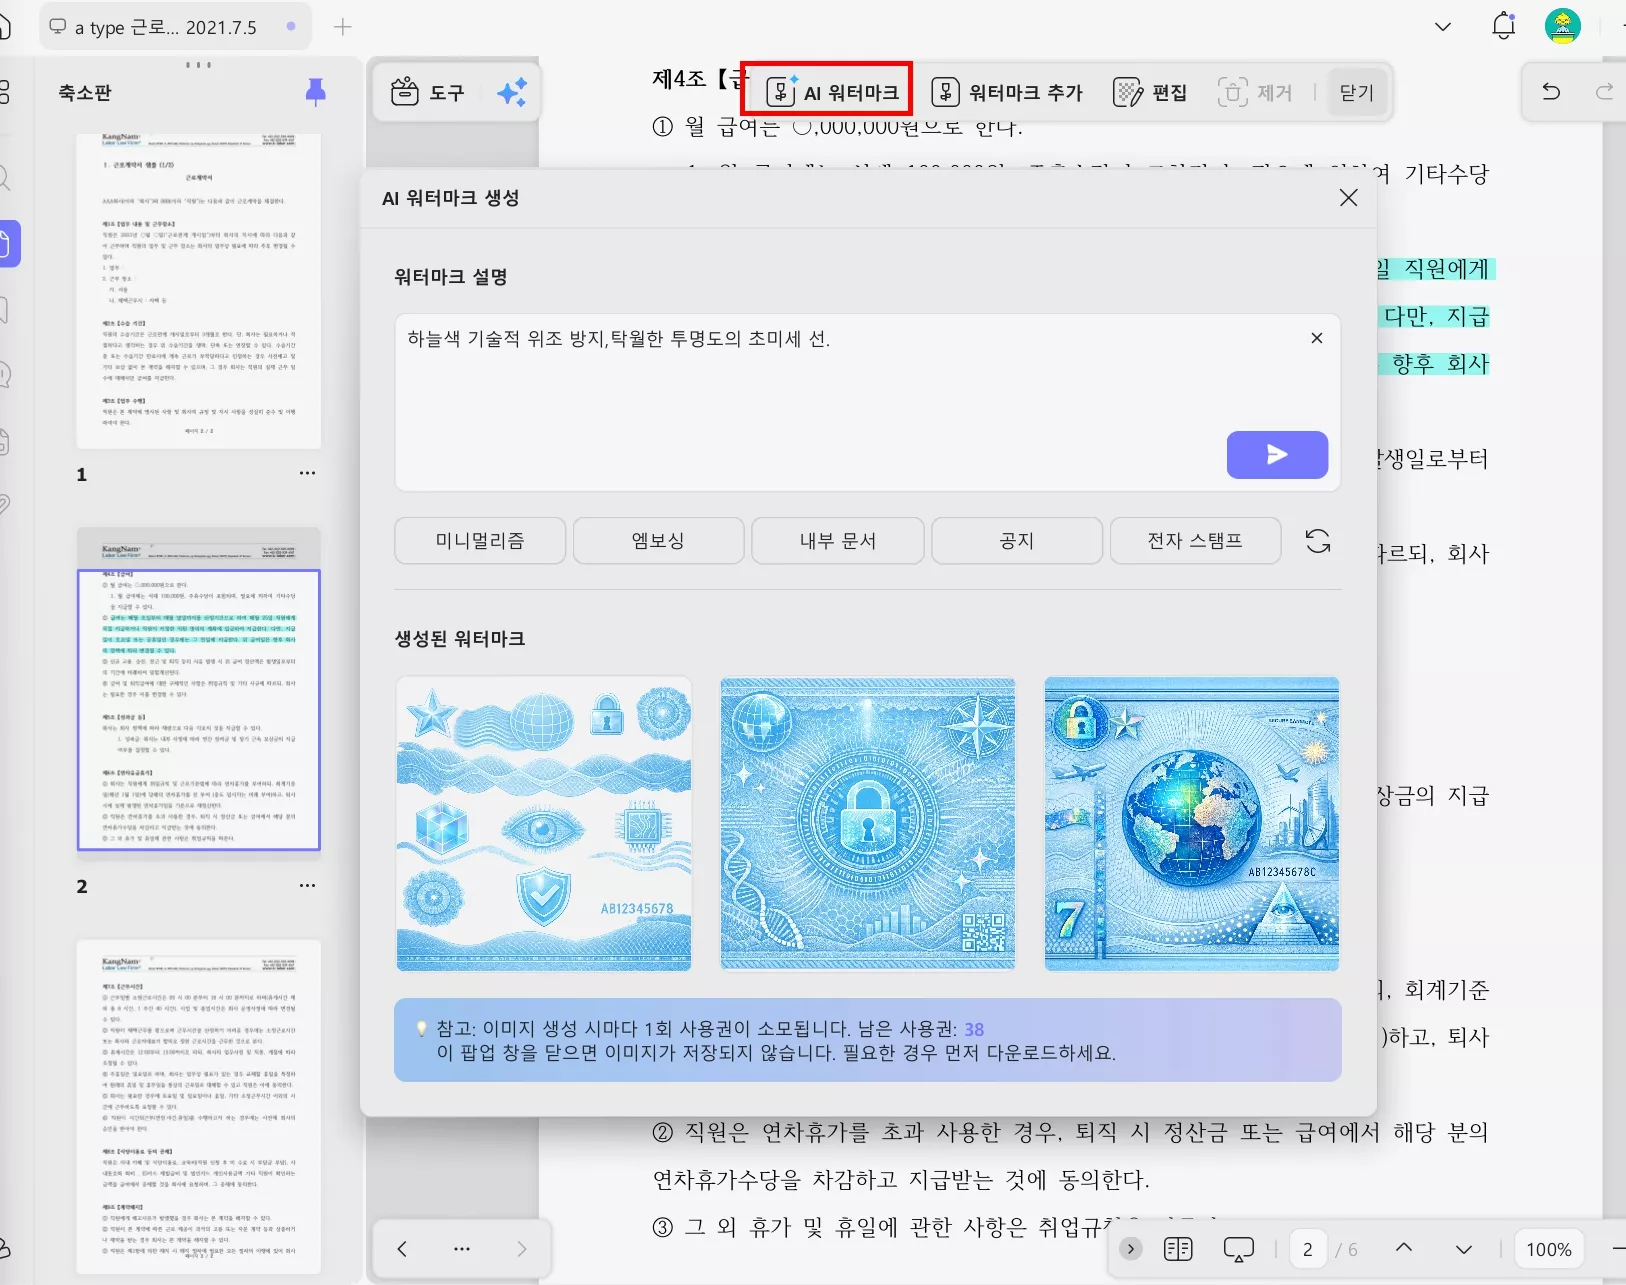Select the 워터마크 추가 tool
The width and height of the screenshot is (1626, 1285).
1008,92
